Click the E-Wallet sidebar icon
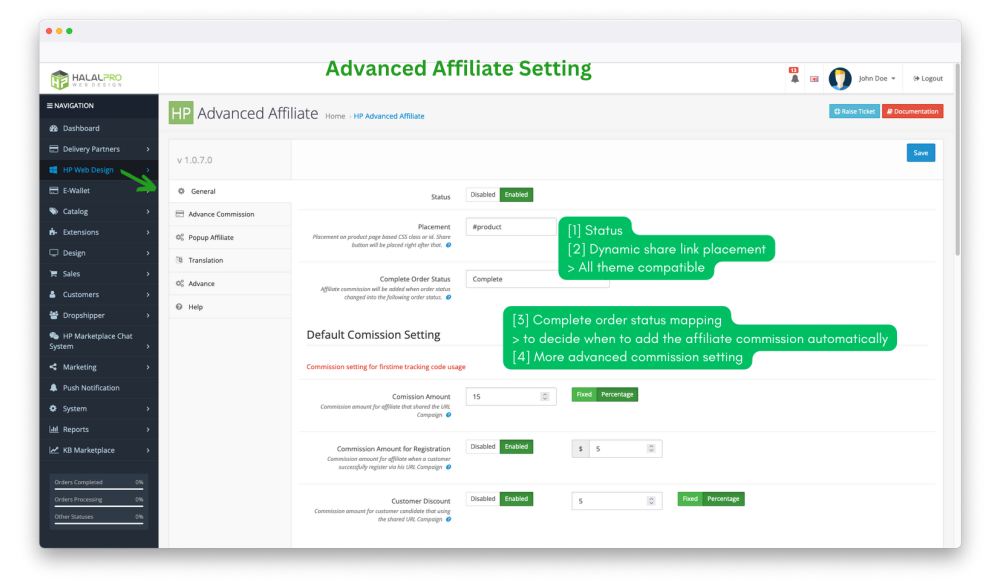The width and height of the screenshot is (1000, 585). [54, 190]
